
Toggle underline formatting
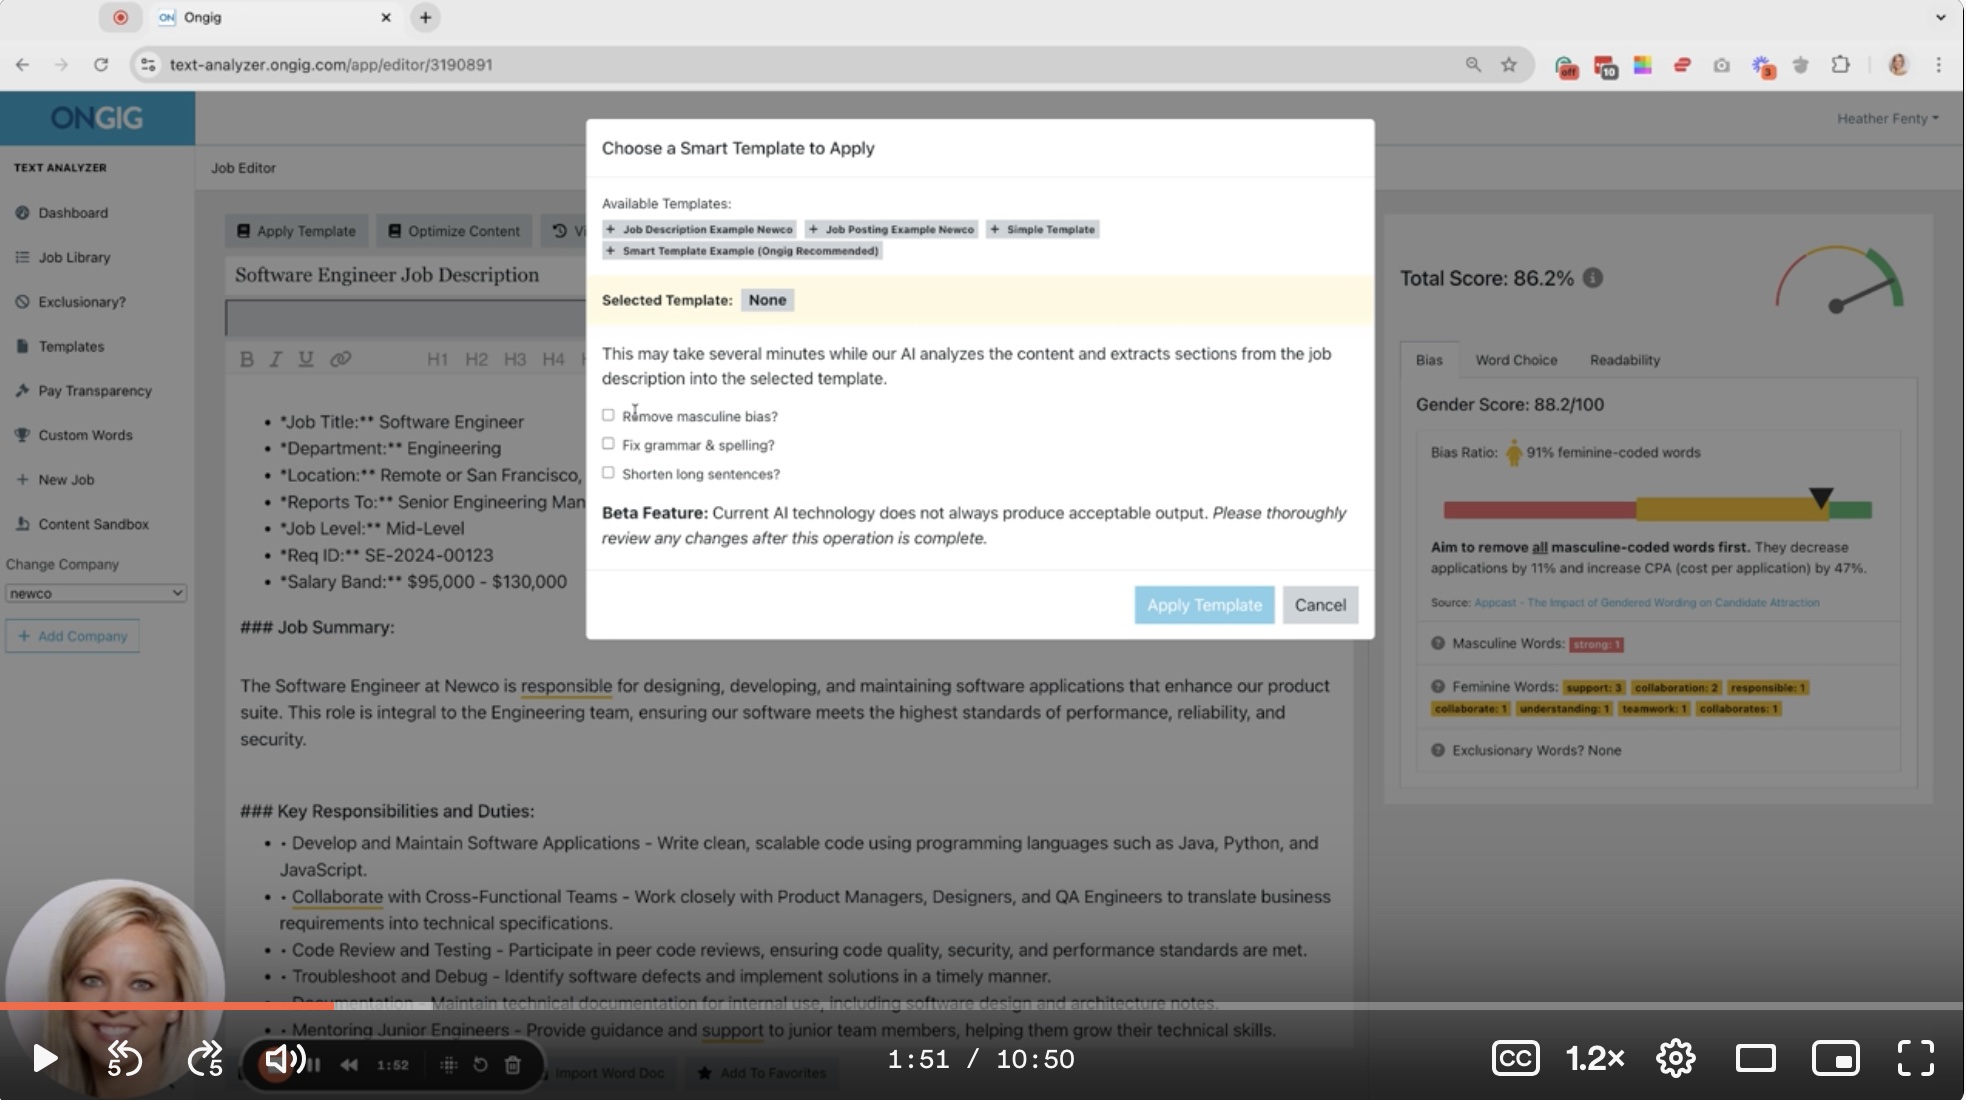306,359
